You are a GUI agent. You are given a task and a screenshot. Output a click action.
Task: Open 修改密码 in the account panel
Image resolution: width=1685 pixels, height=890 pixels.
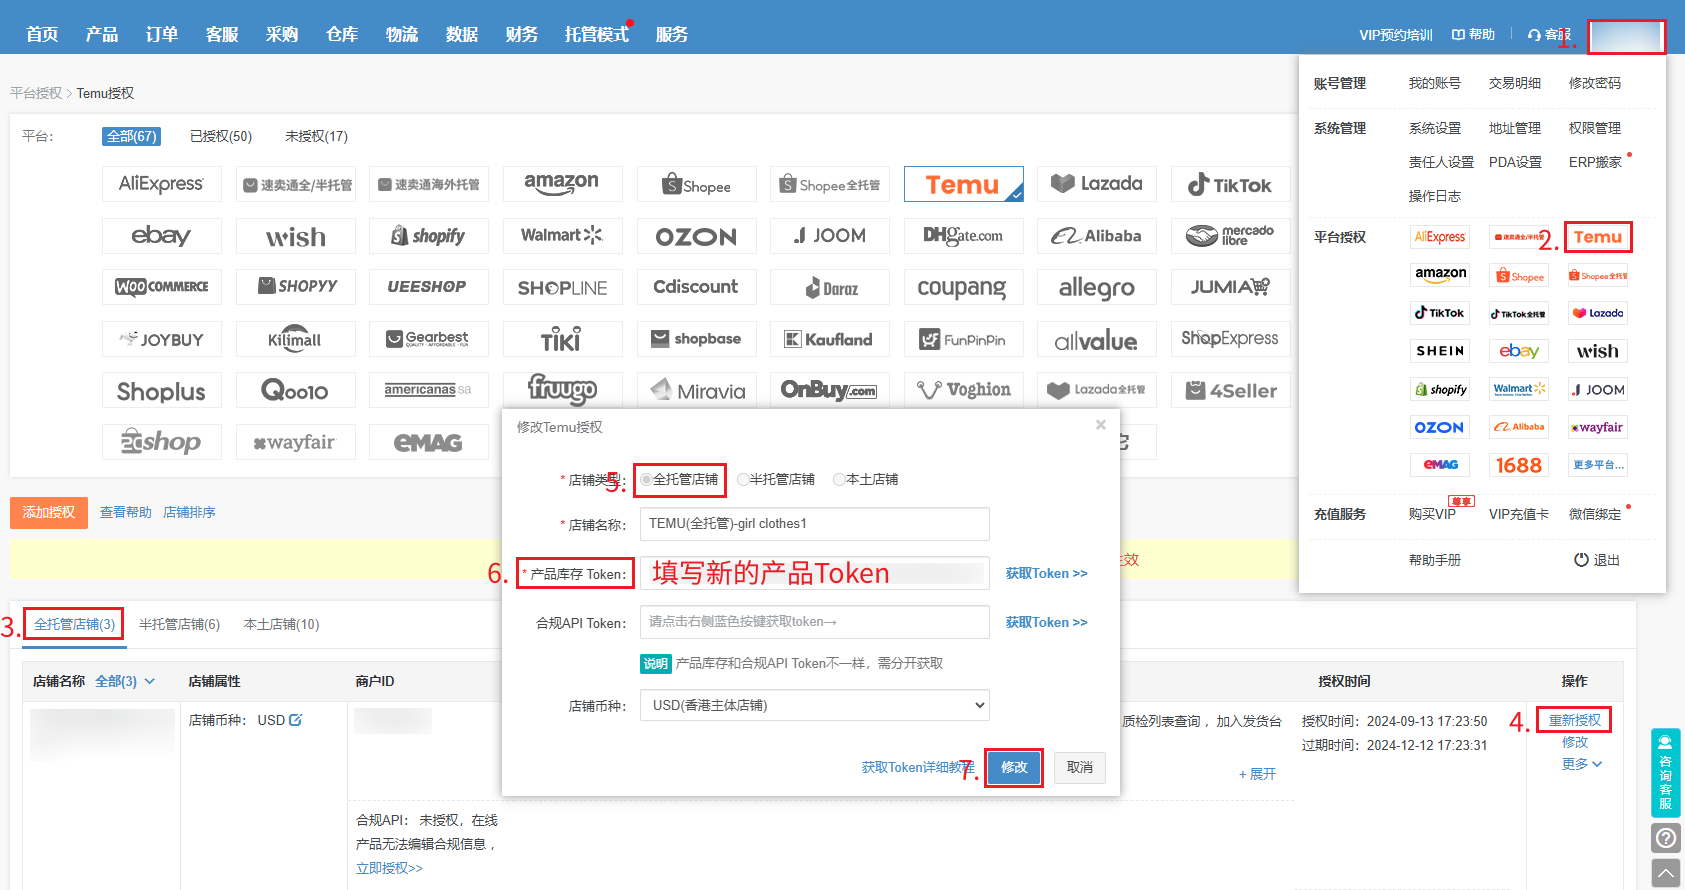point(1595,83)
